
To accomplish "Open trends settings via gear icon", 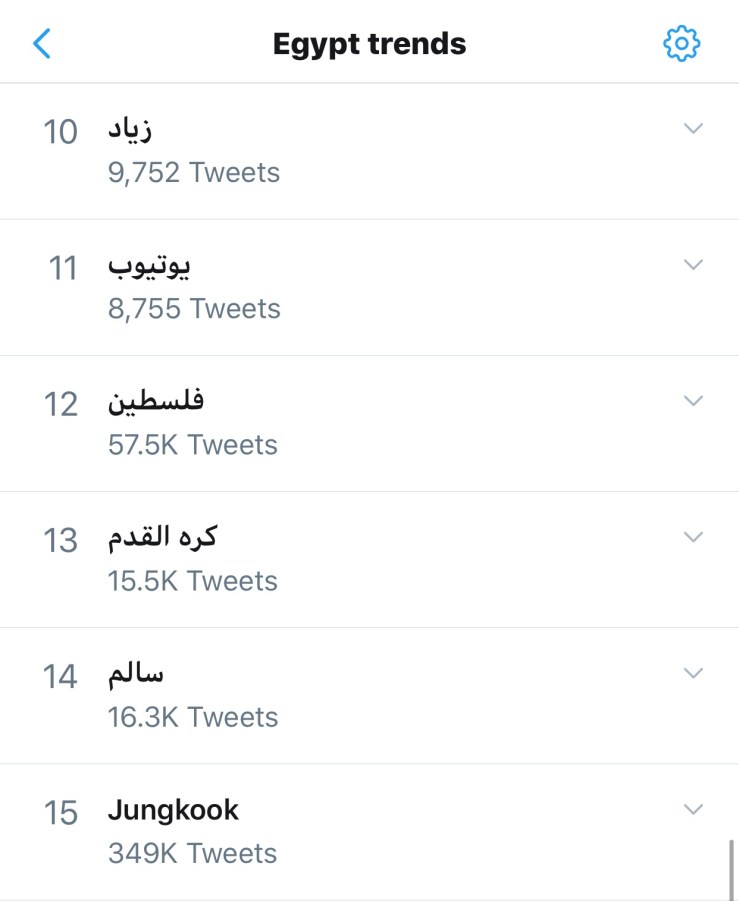I will pyautogui.click(x=682, y=44).
